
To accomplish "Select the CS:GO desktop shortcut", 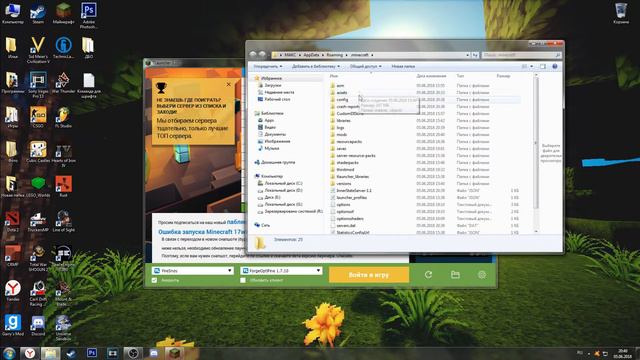I will 38,117.
